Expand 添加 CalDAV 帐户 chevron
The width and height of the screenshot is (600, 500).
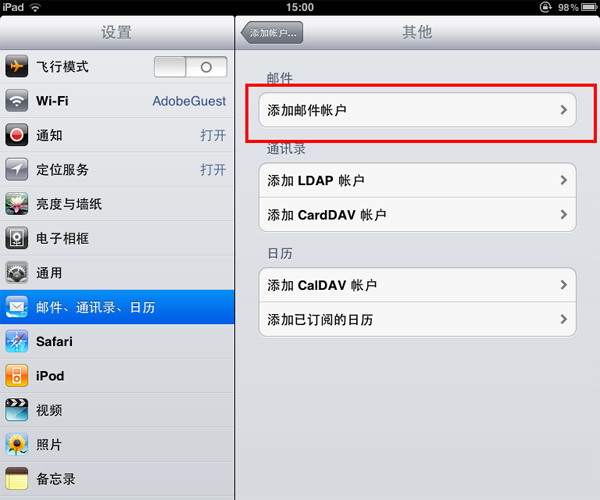564,285
